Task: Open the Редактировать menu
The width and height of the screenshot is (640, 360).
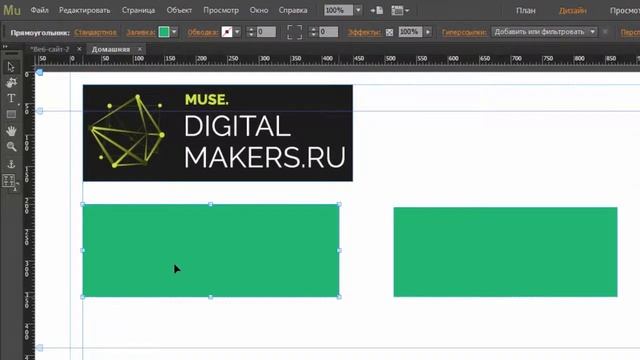Action: [84, 10]
